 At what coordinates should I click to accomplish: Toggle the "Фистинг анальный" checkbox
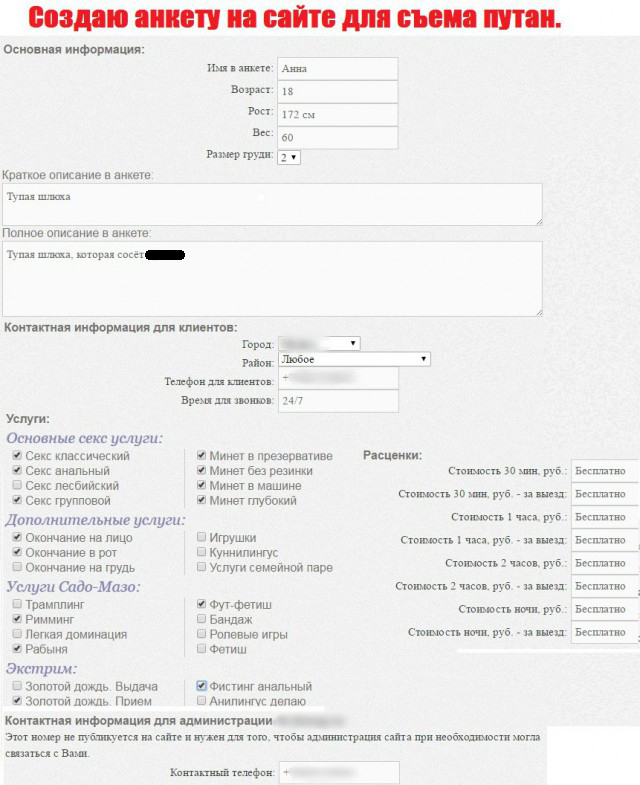pos(201,685)
